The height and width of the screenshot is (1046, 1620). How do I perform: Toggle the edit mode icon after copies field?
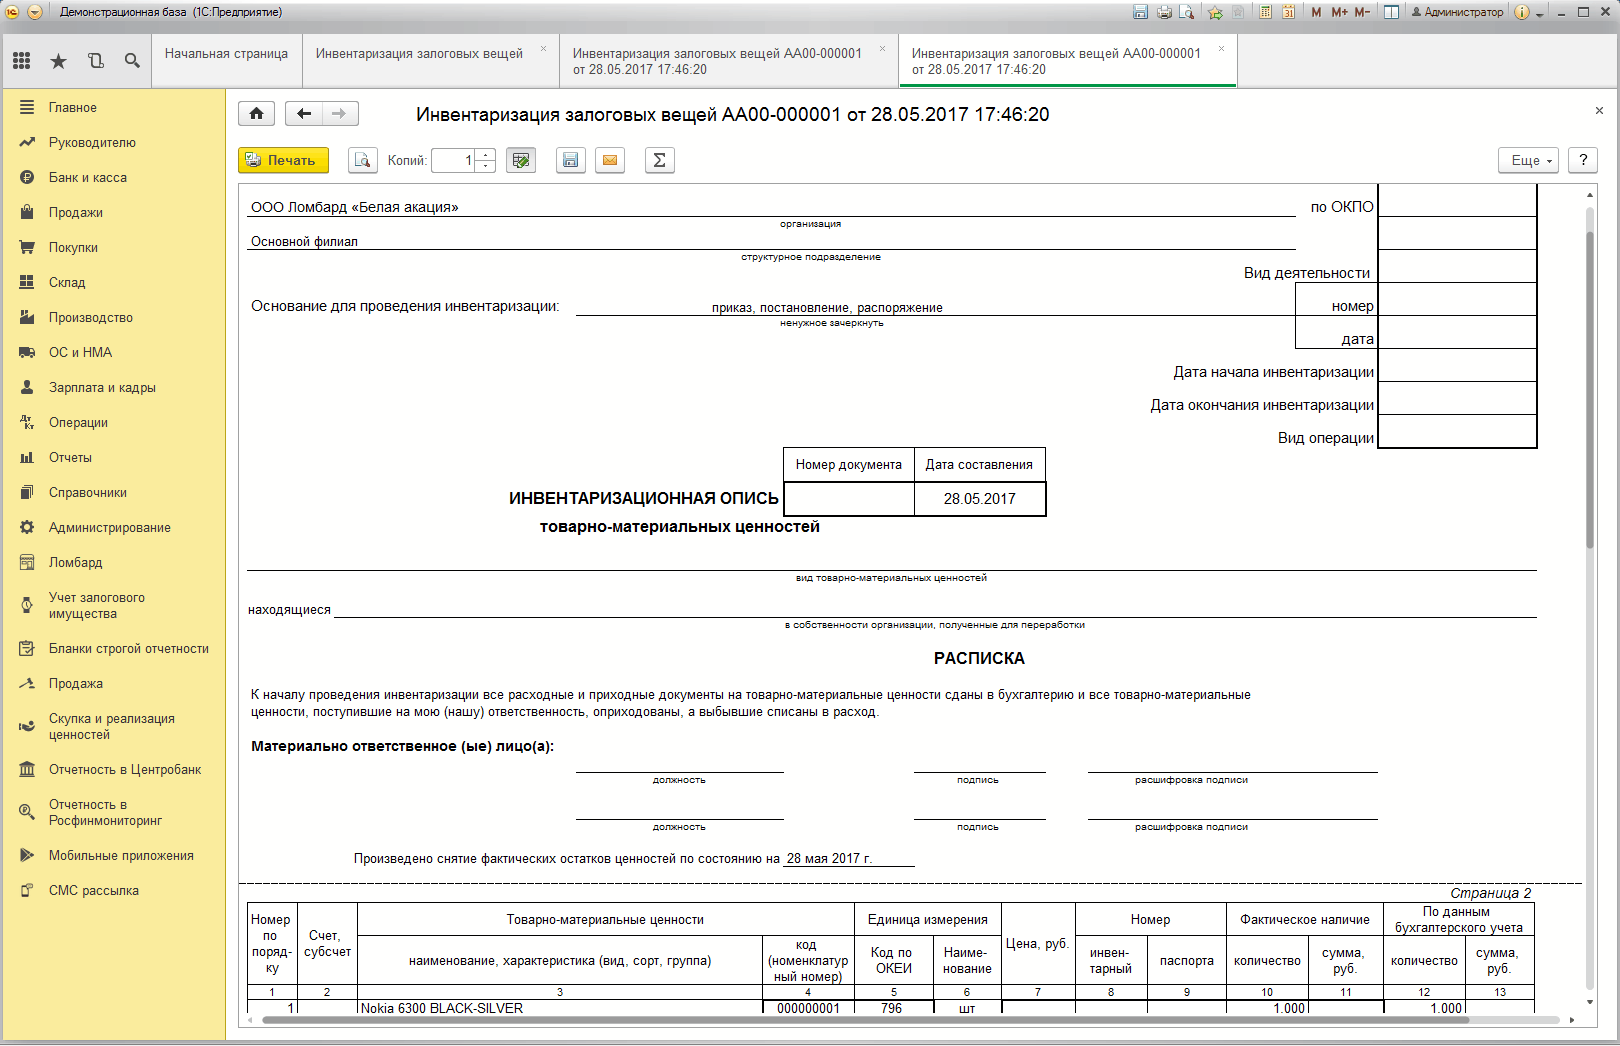click(521, 160)
